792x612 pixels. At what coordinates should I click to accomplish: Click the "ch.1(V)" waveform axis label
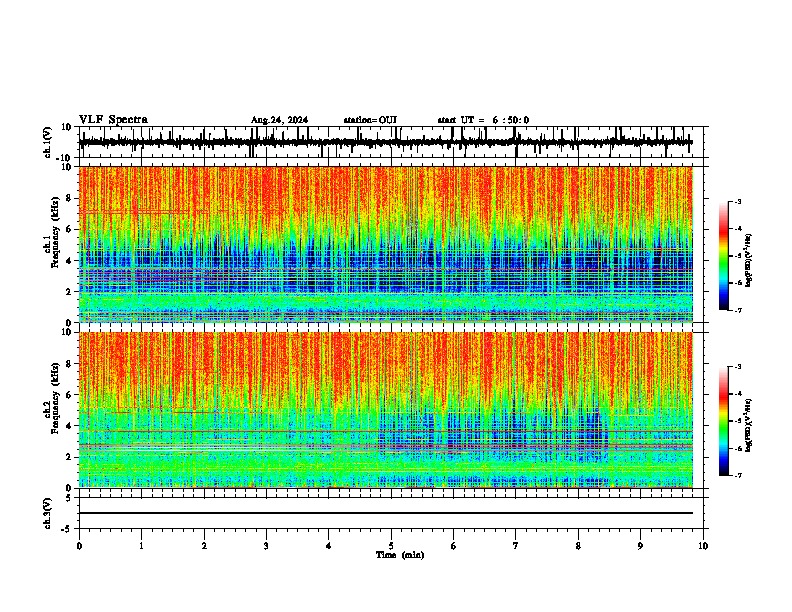coord(48,142)
